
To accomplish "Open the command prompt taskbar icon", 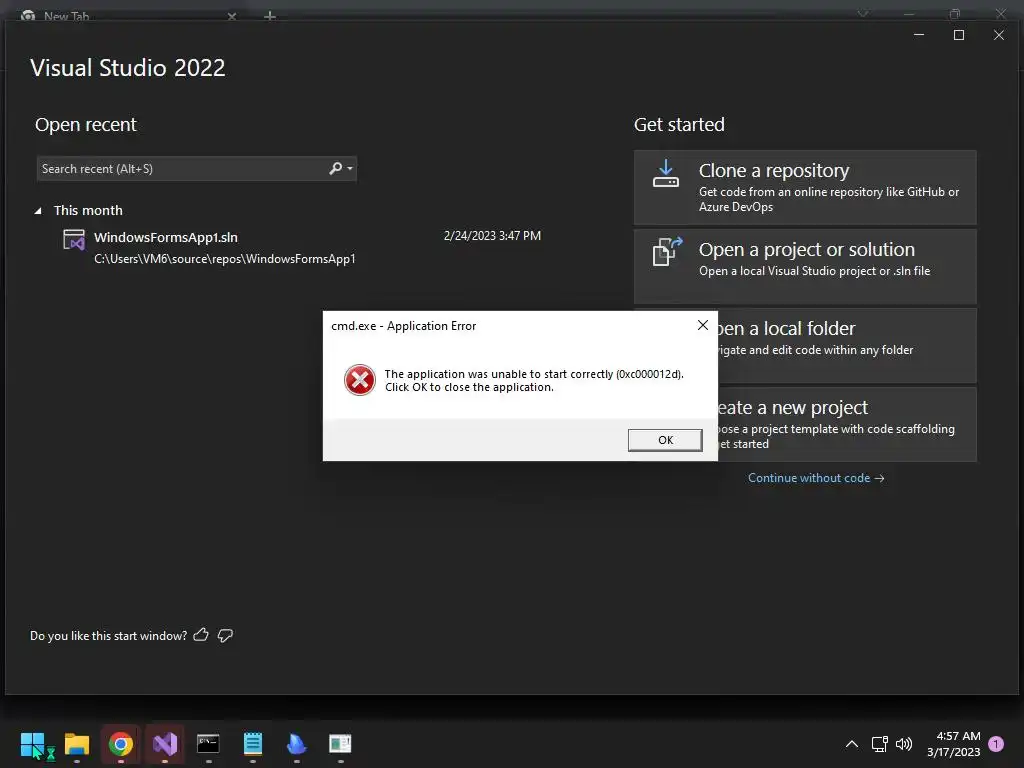I will pos(208,744).
